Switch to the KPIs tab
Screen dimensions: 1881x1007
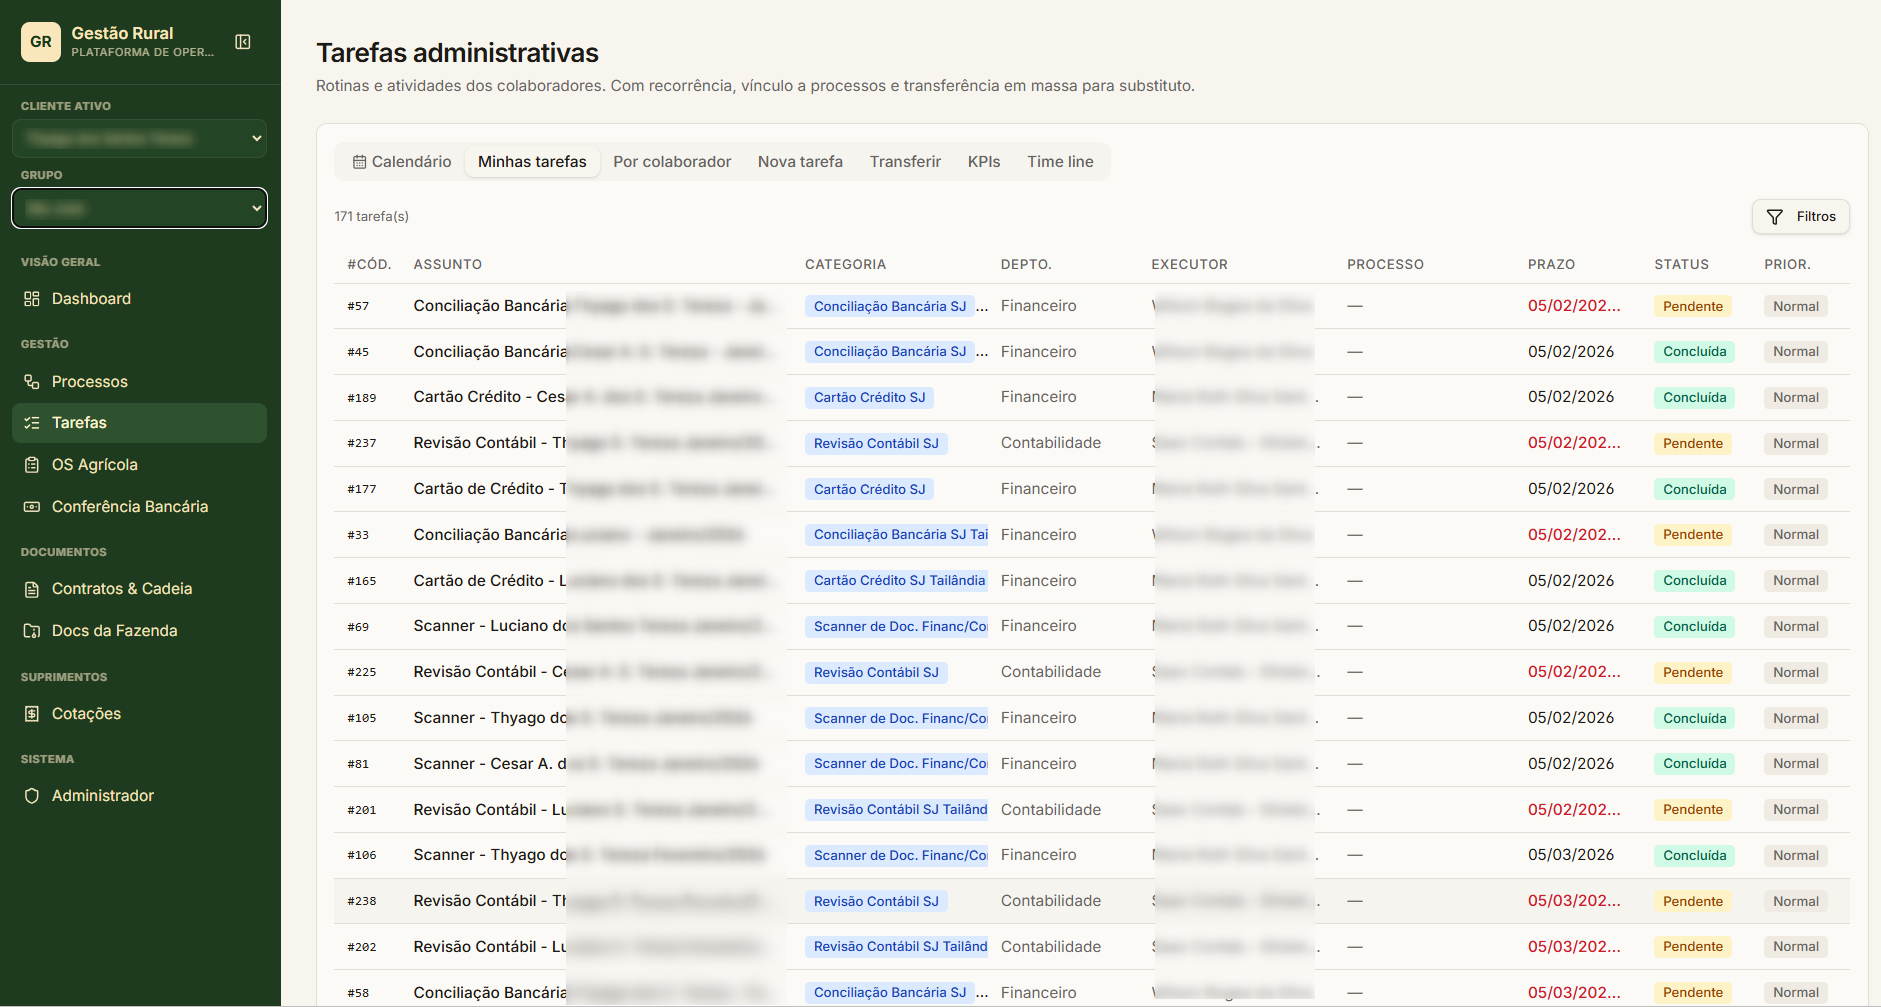pyautogui.click(x=984, y=162)
